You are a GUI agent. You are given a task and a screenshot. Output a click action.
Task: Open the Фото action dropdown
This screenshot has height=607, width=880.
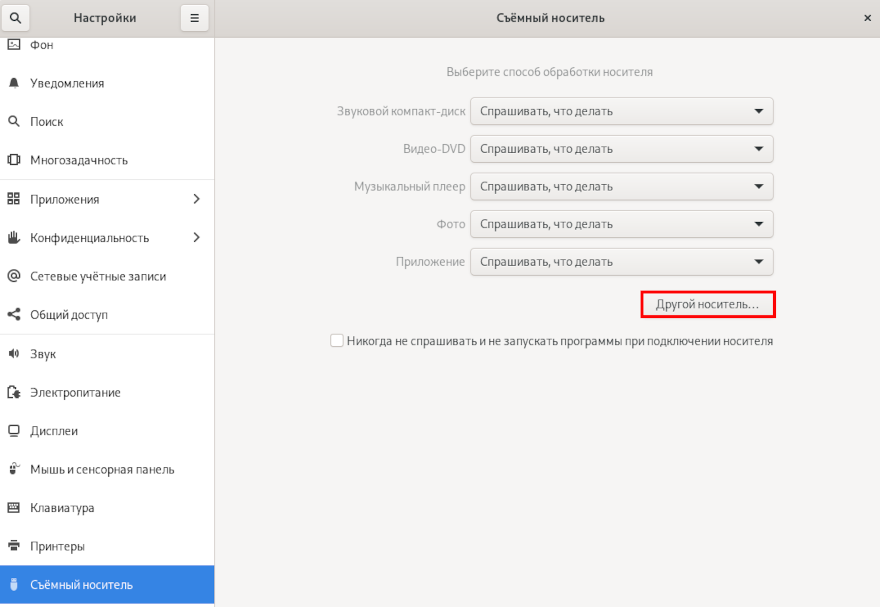tap(622, 224)
